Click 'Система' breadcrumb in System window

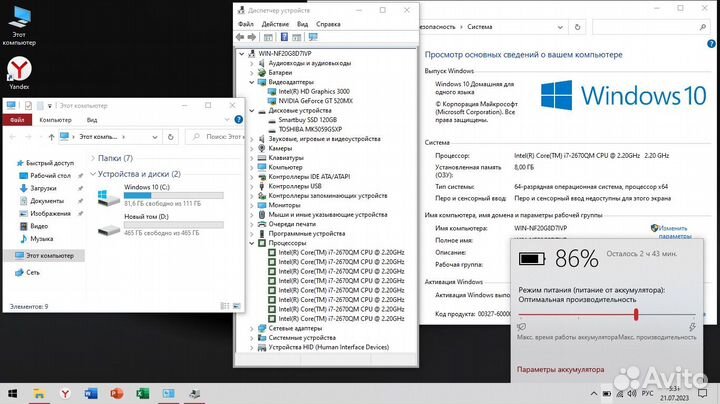[479, 27]
